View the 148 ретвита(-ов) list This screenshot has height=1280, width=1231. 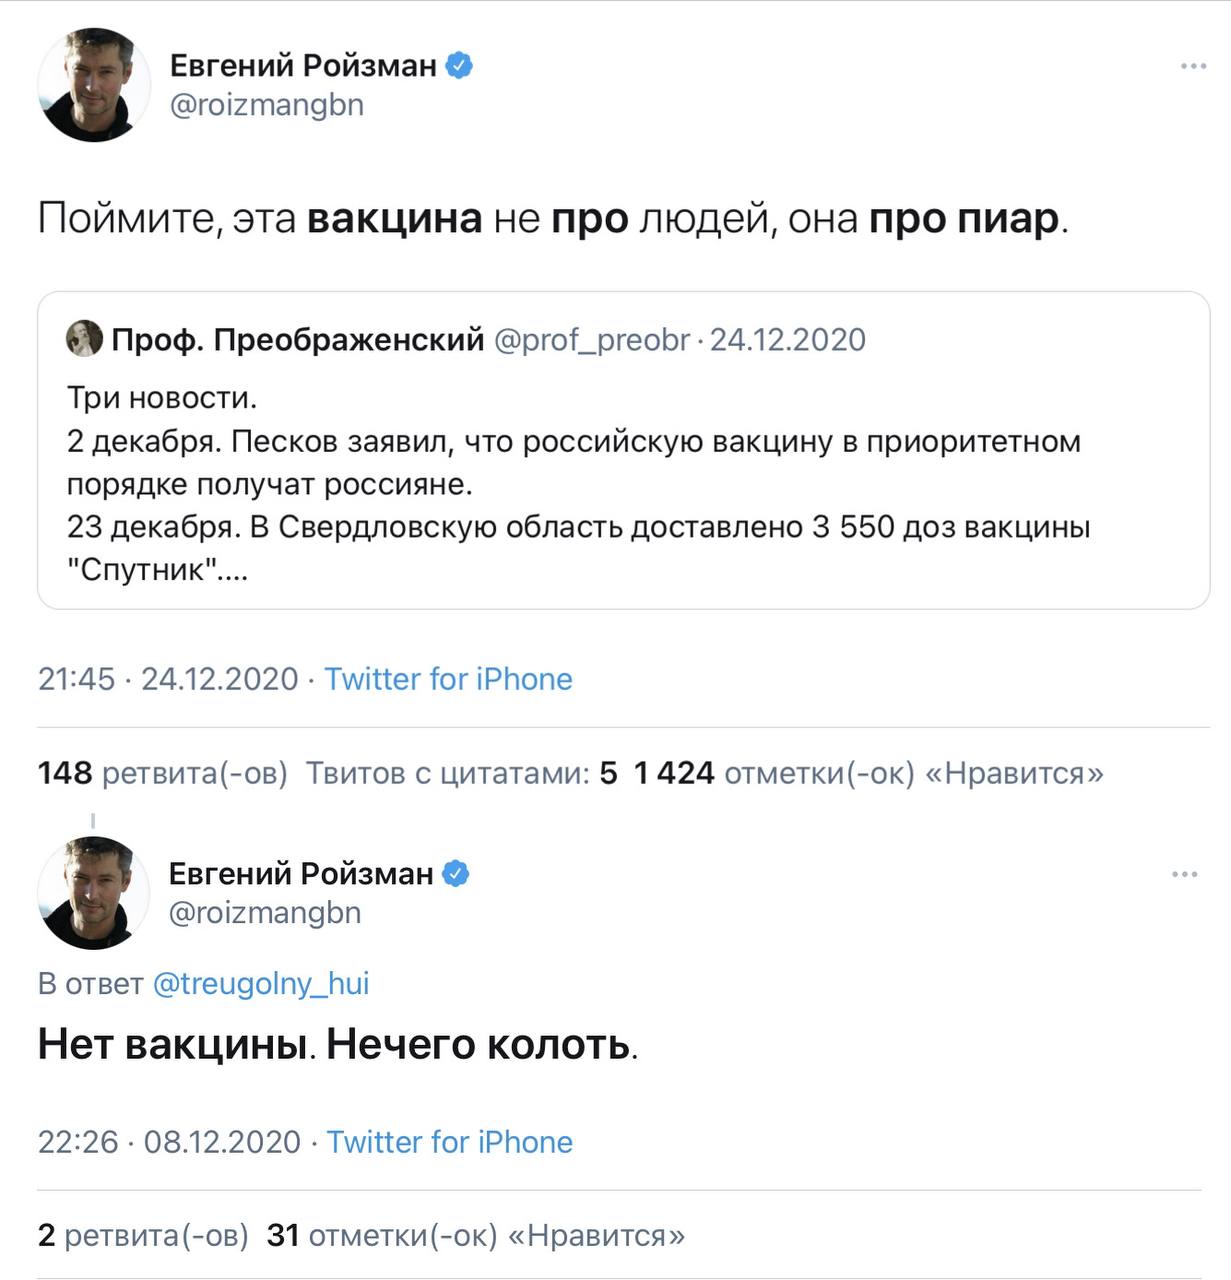[163, 773]
